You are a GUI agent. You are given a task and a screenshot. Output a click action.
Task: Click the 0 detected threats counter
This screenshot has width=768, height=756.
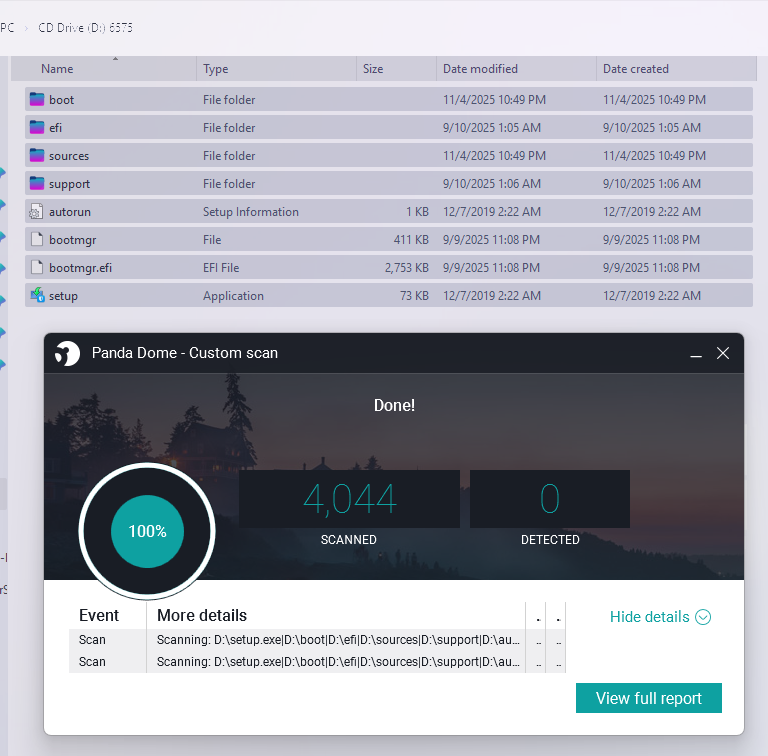click(550, 499)
